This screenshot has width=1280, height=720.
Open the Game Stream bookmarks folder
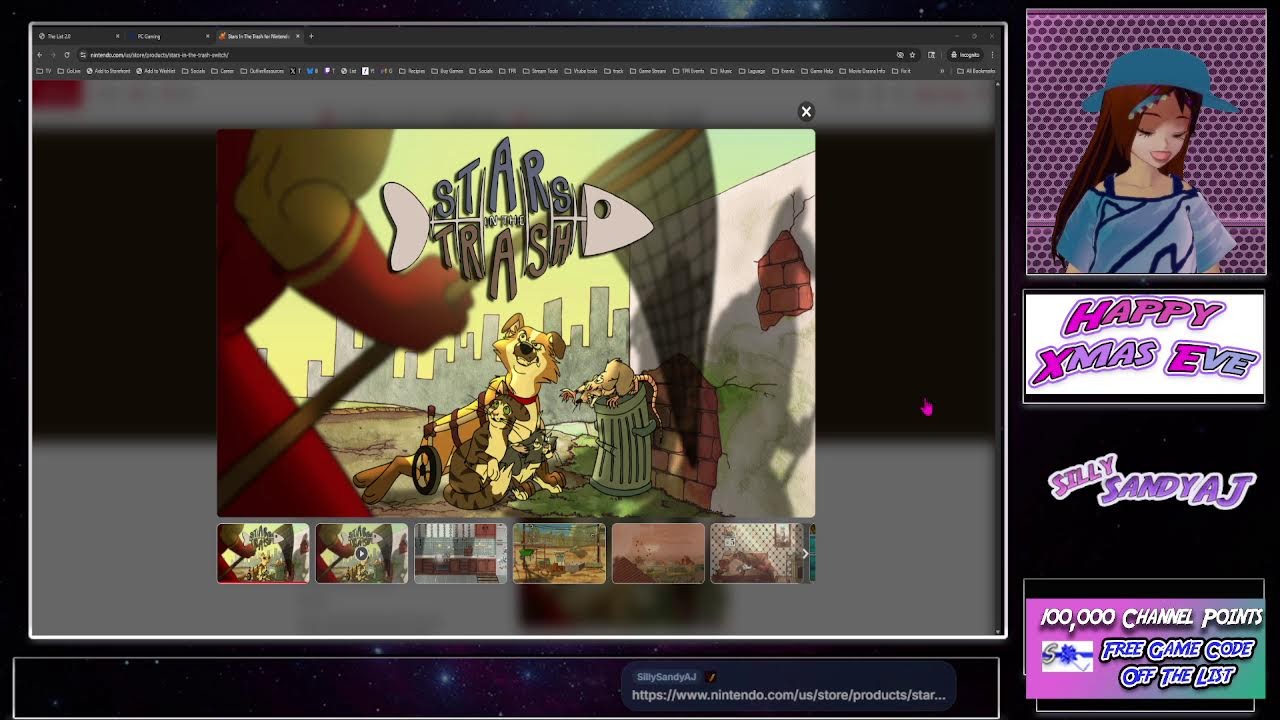[x=648, y=71]
